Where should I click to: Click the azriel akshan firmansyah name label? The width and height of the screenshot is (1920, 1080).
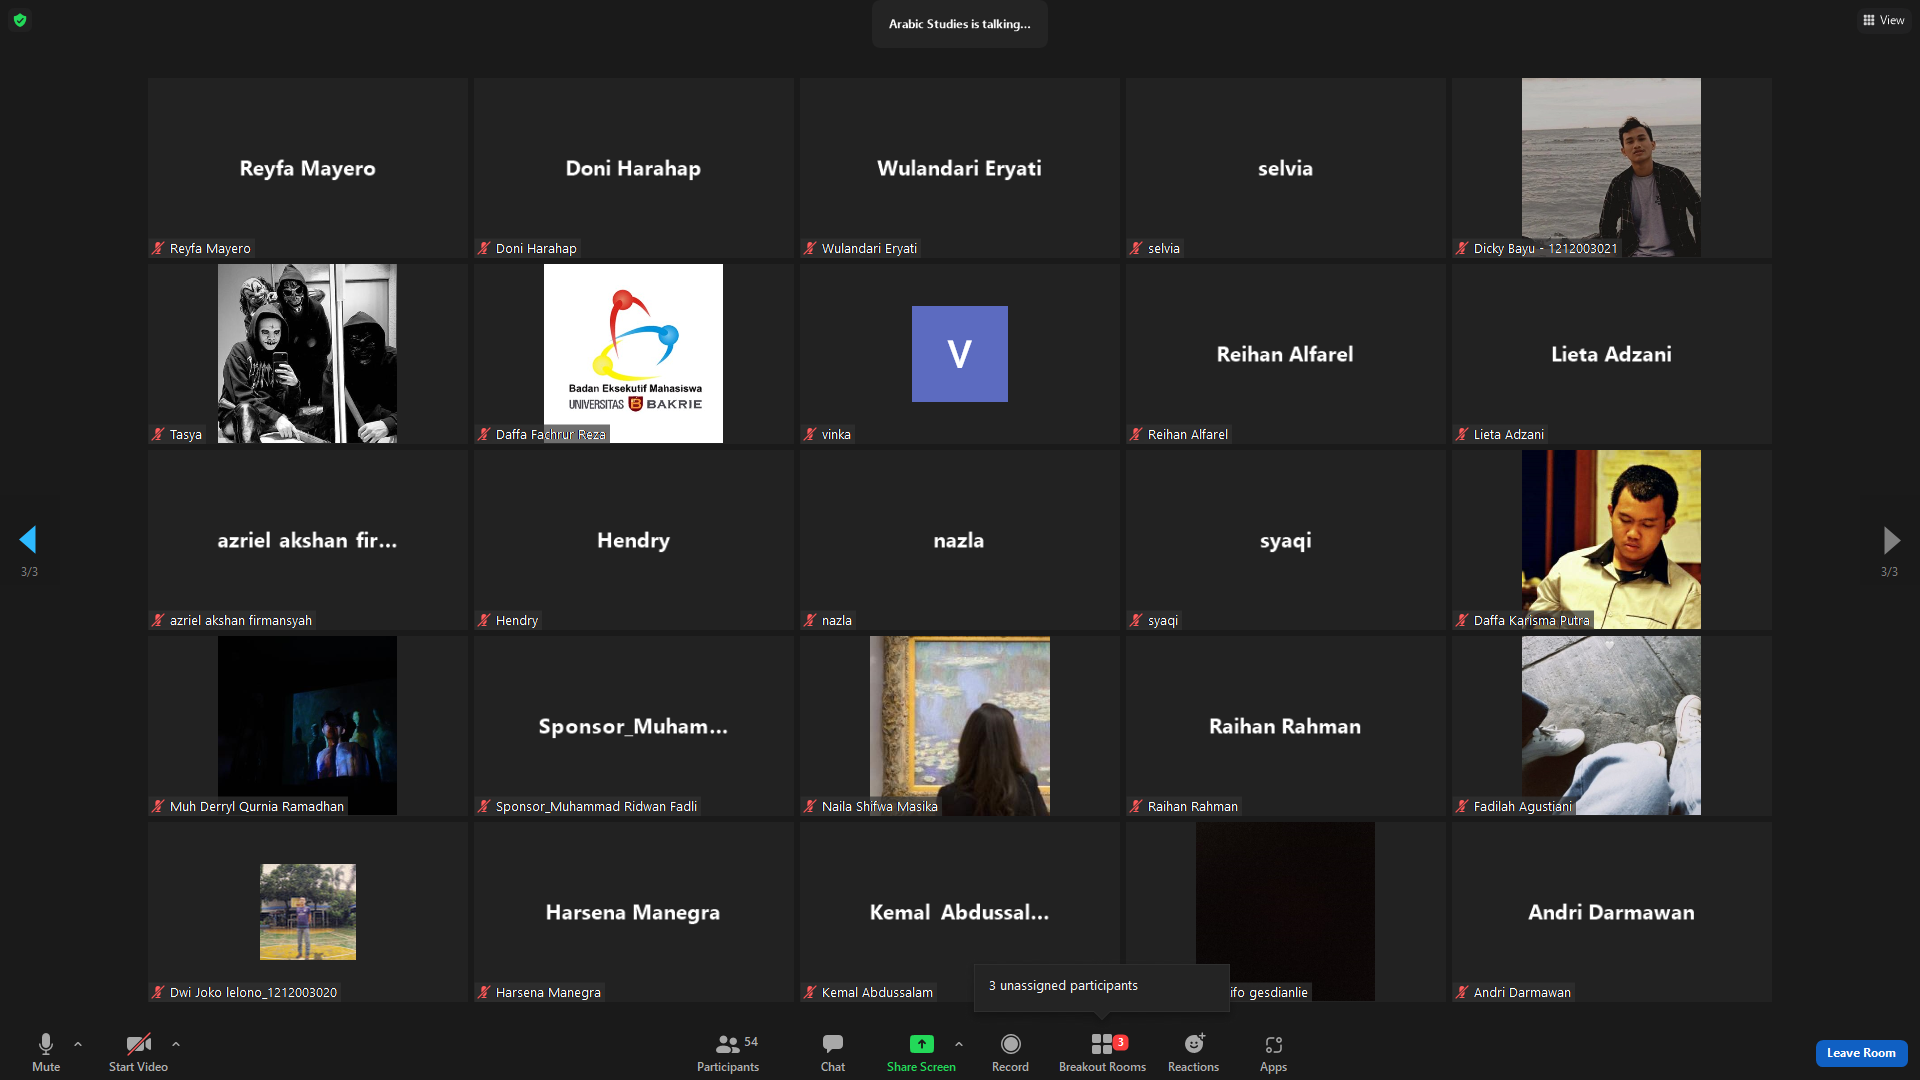click(241, 620)
